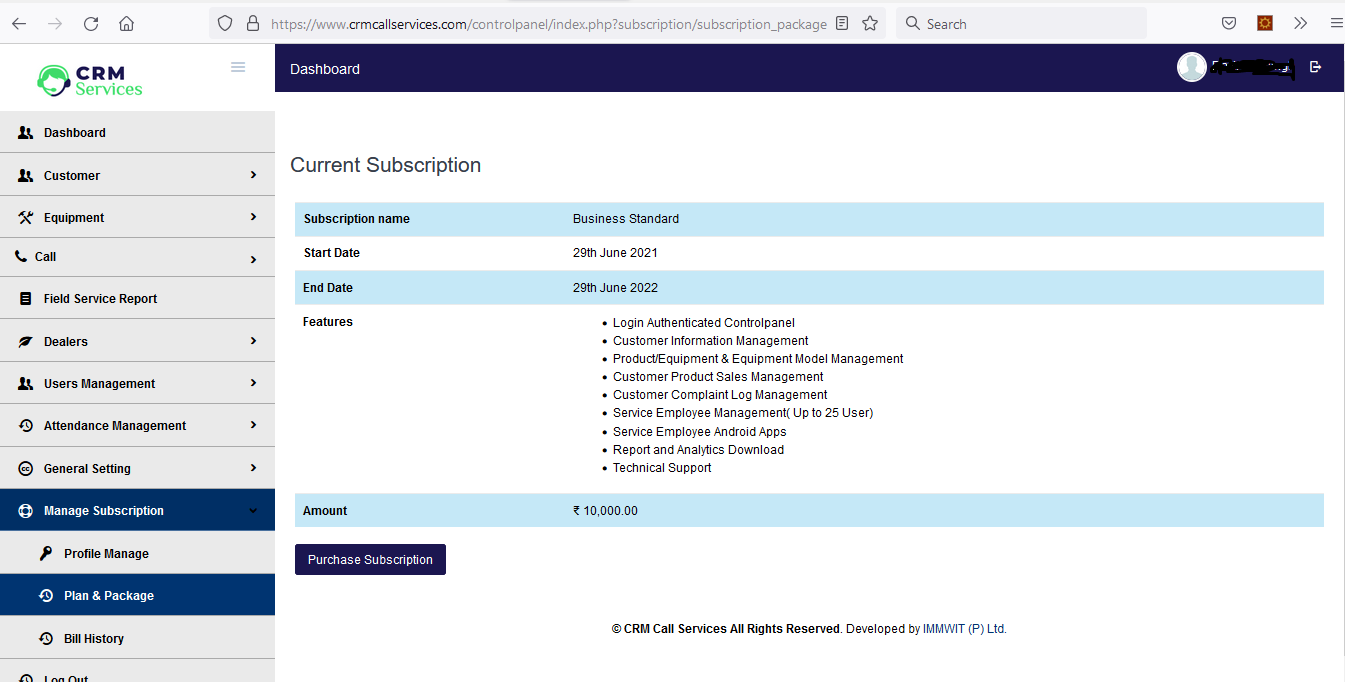This screenshot has width=1345, height=682.
Task: Expand the Customer submenu chevron
Action: [253, 175]
